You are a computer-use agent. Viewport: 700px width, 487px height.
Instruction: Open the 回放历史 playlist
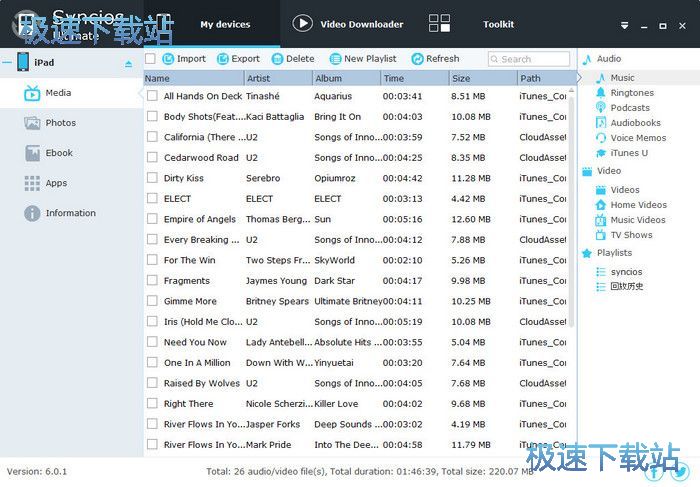point(627,286)
